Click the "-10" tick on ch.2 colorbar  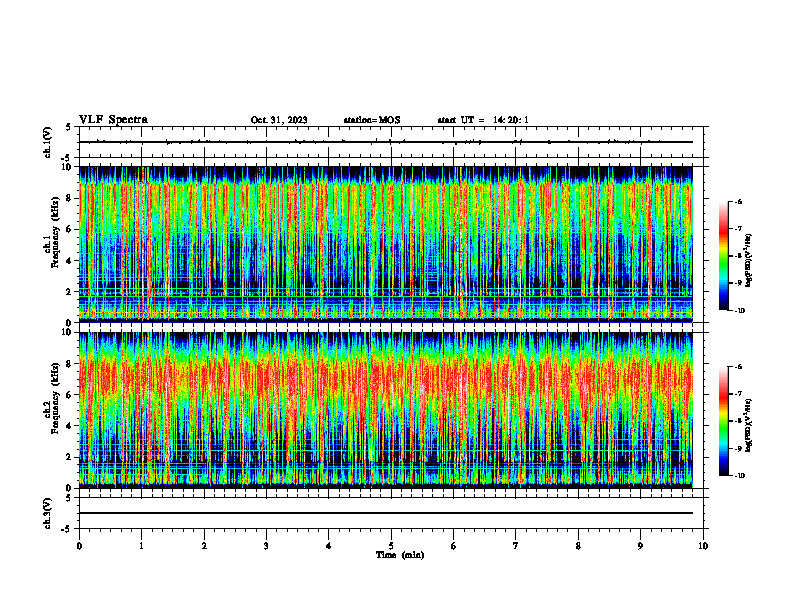tap(739, 476)
